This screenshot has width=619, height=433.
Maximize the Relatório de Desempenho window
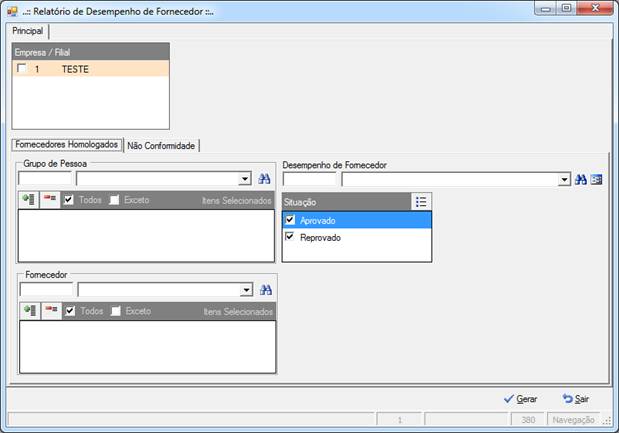pos(566,8)
